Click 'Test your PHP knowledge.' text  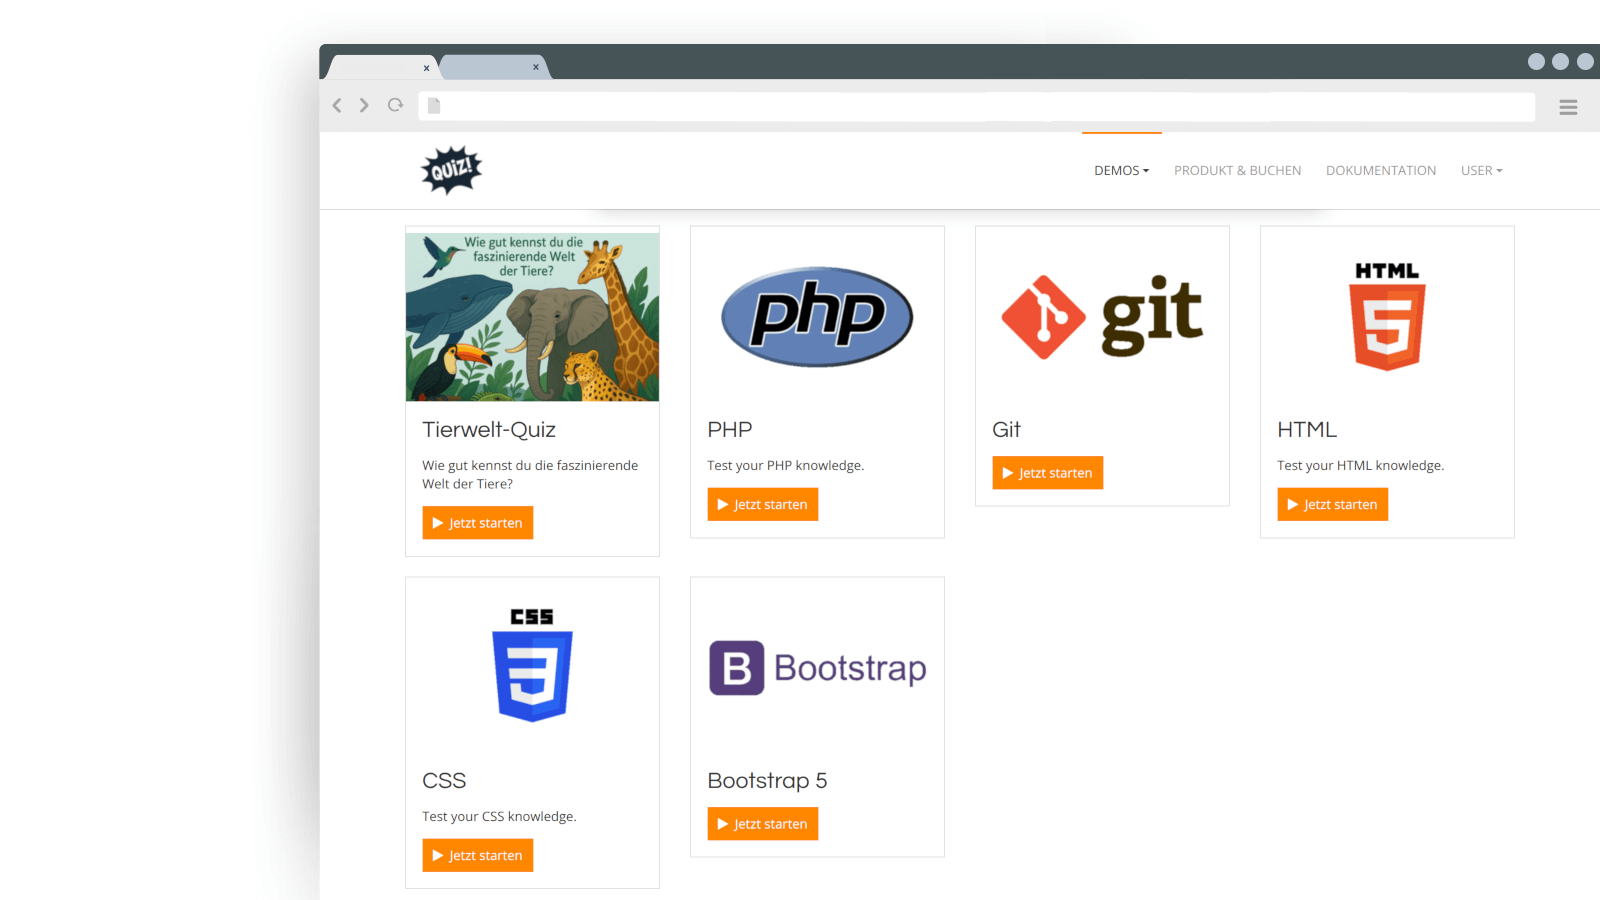pos(785,465)
